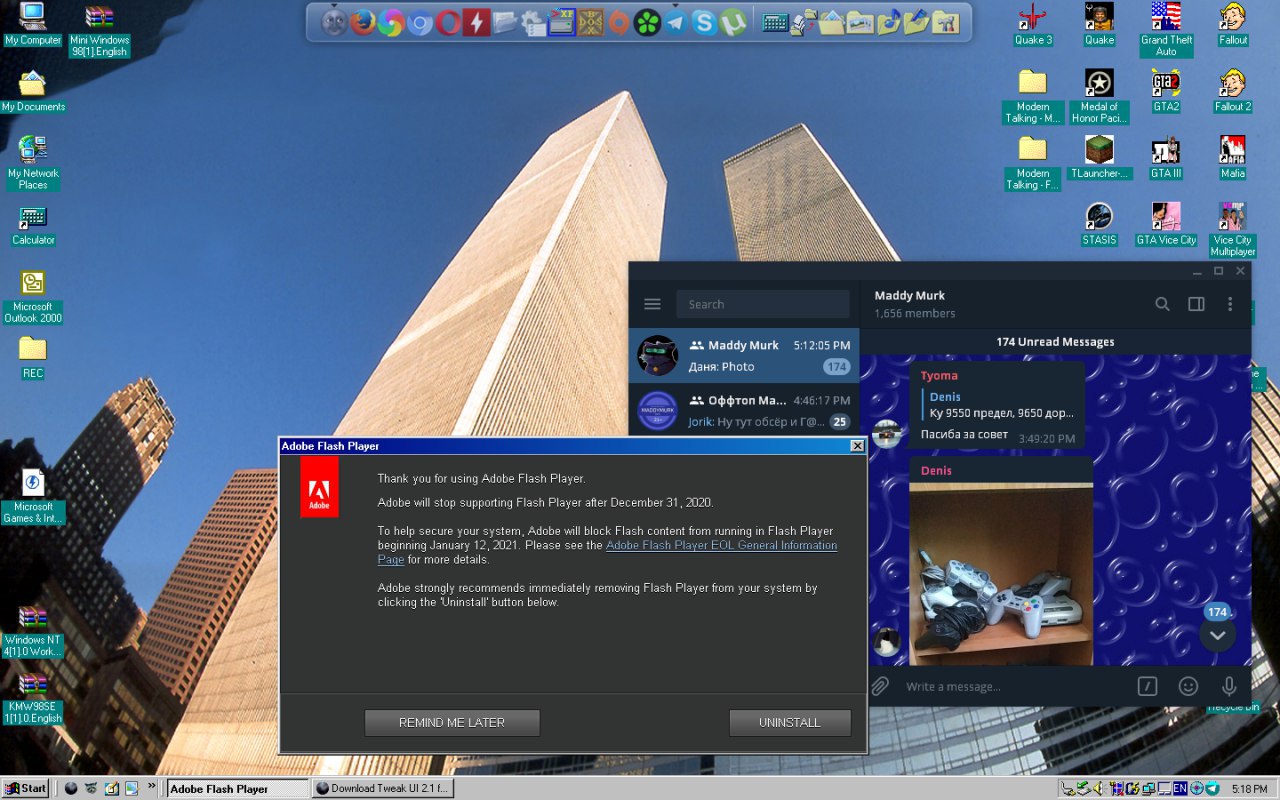The height and width of the screenshot is (800, 1280).
Task: Open Denis's photo of game controllers
Action: 1001,574
